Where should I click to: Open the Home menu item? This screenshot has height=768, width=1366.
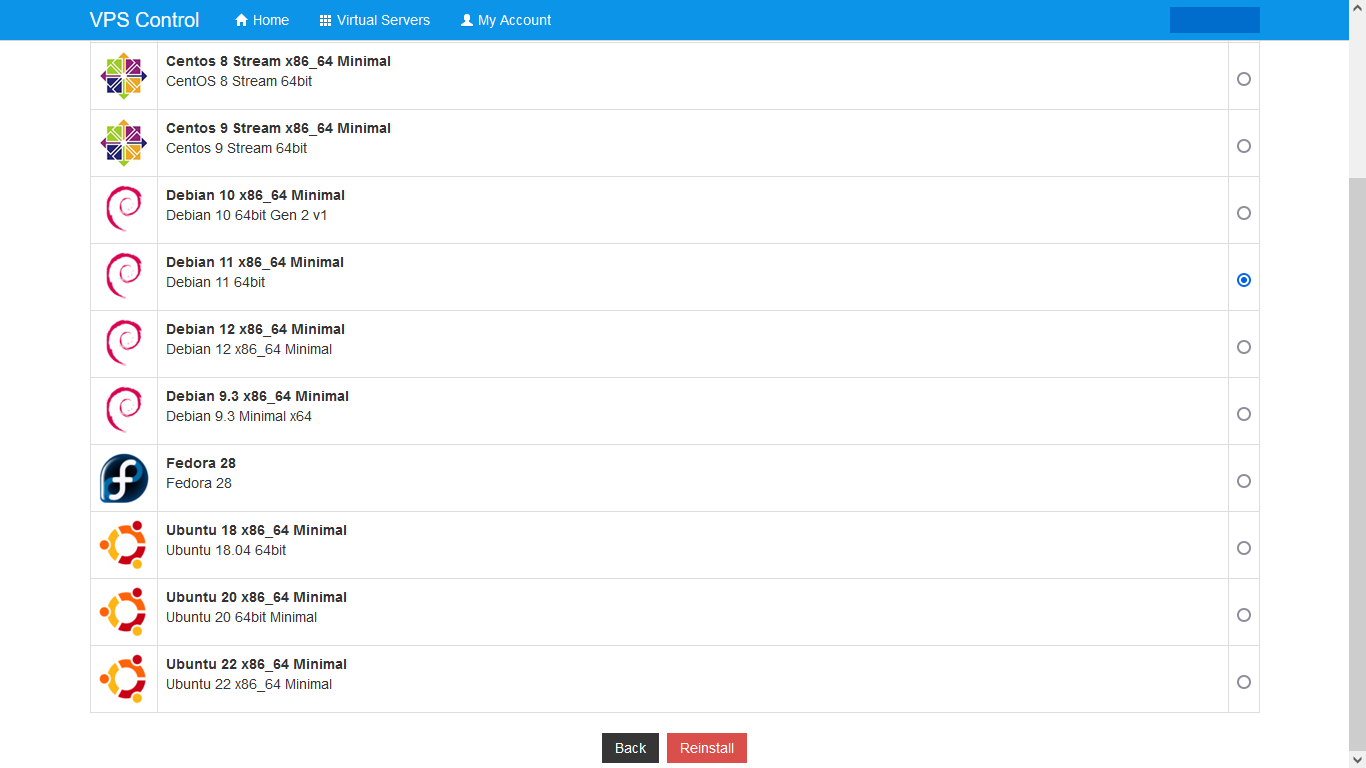262,20
